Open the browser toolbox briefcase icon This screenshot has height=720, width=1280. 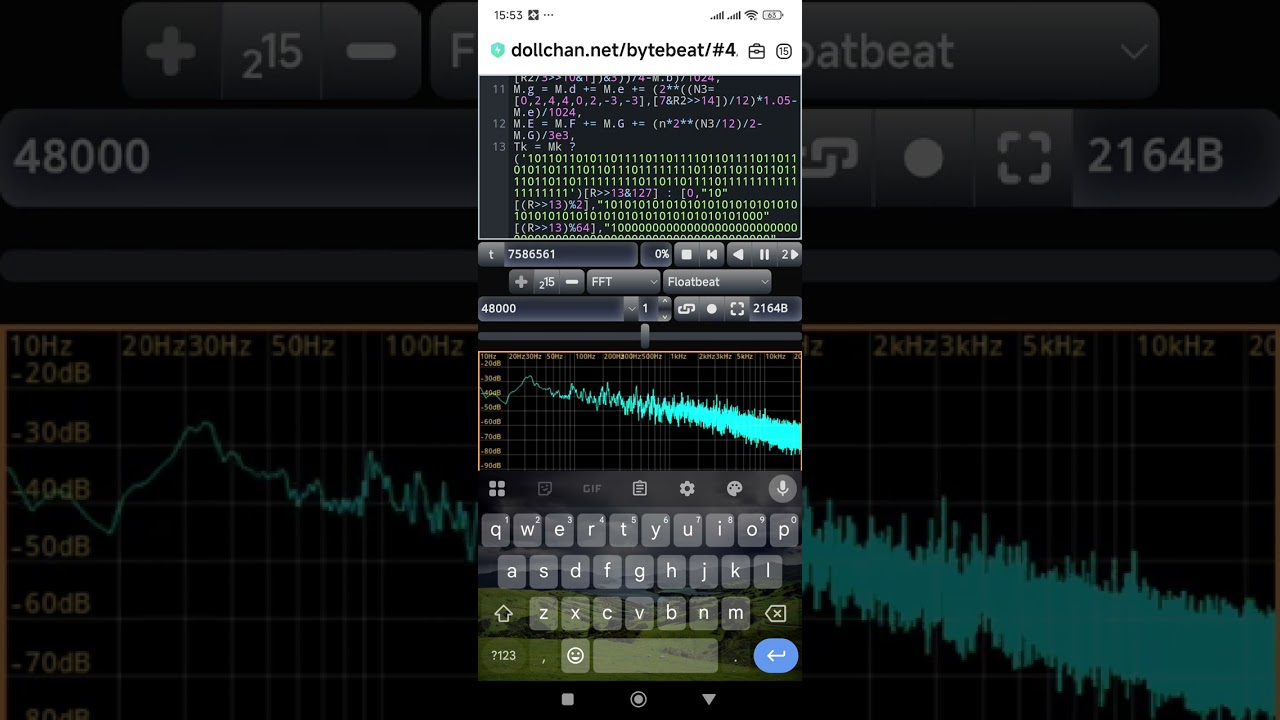(757, 51)
